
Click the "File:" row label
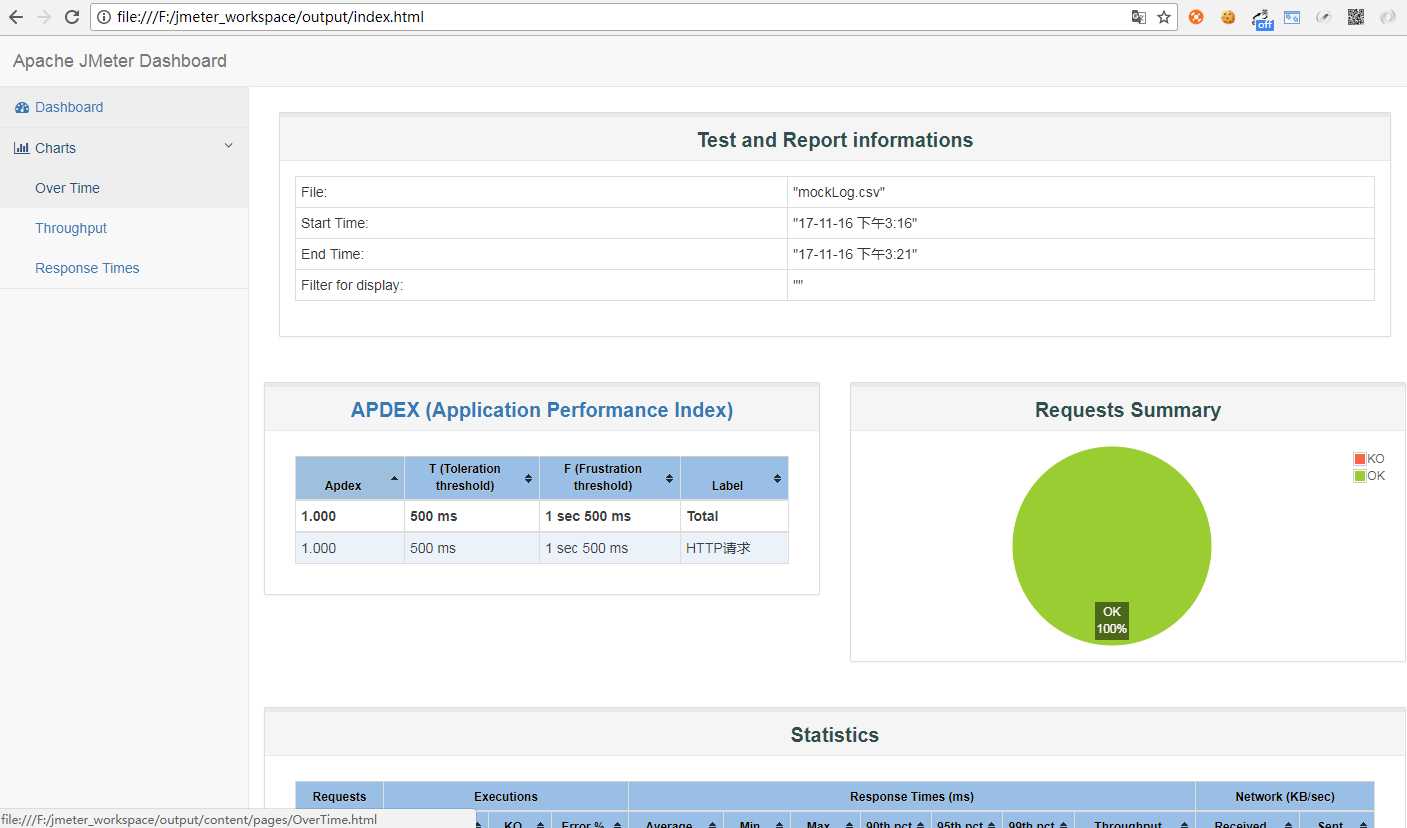pyautogui.click(x=314, y=192)
